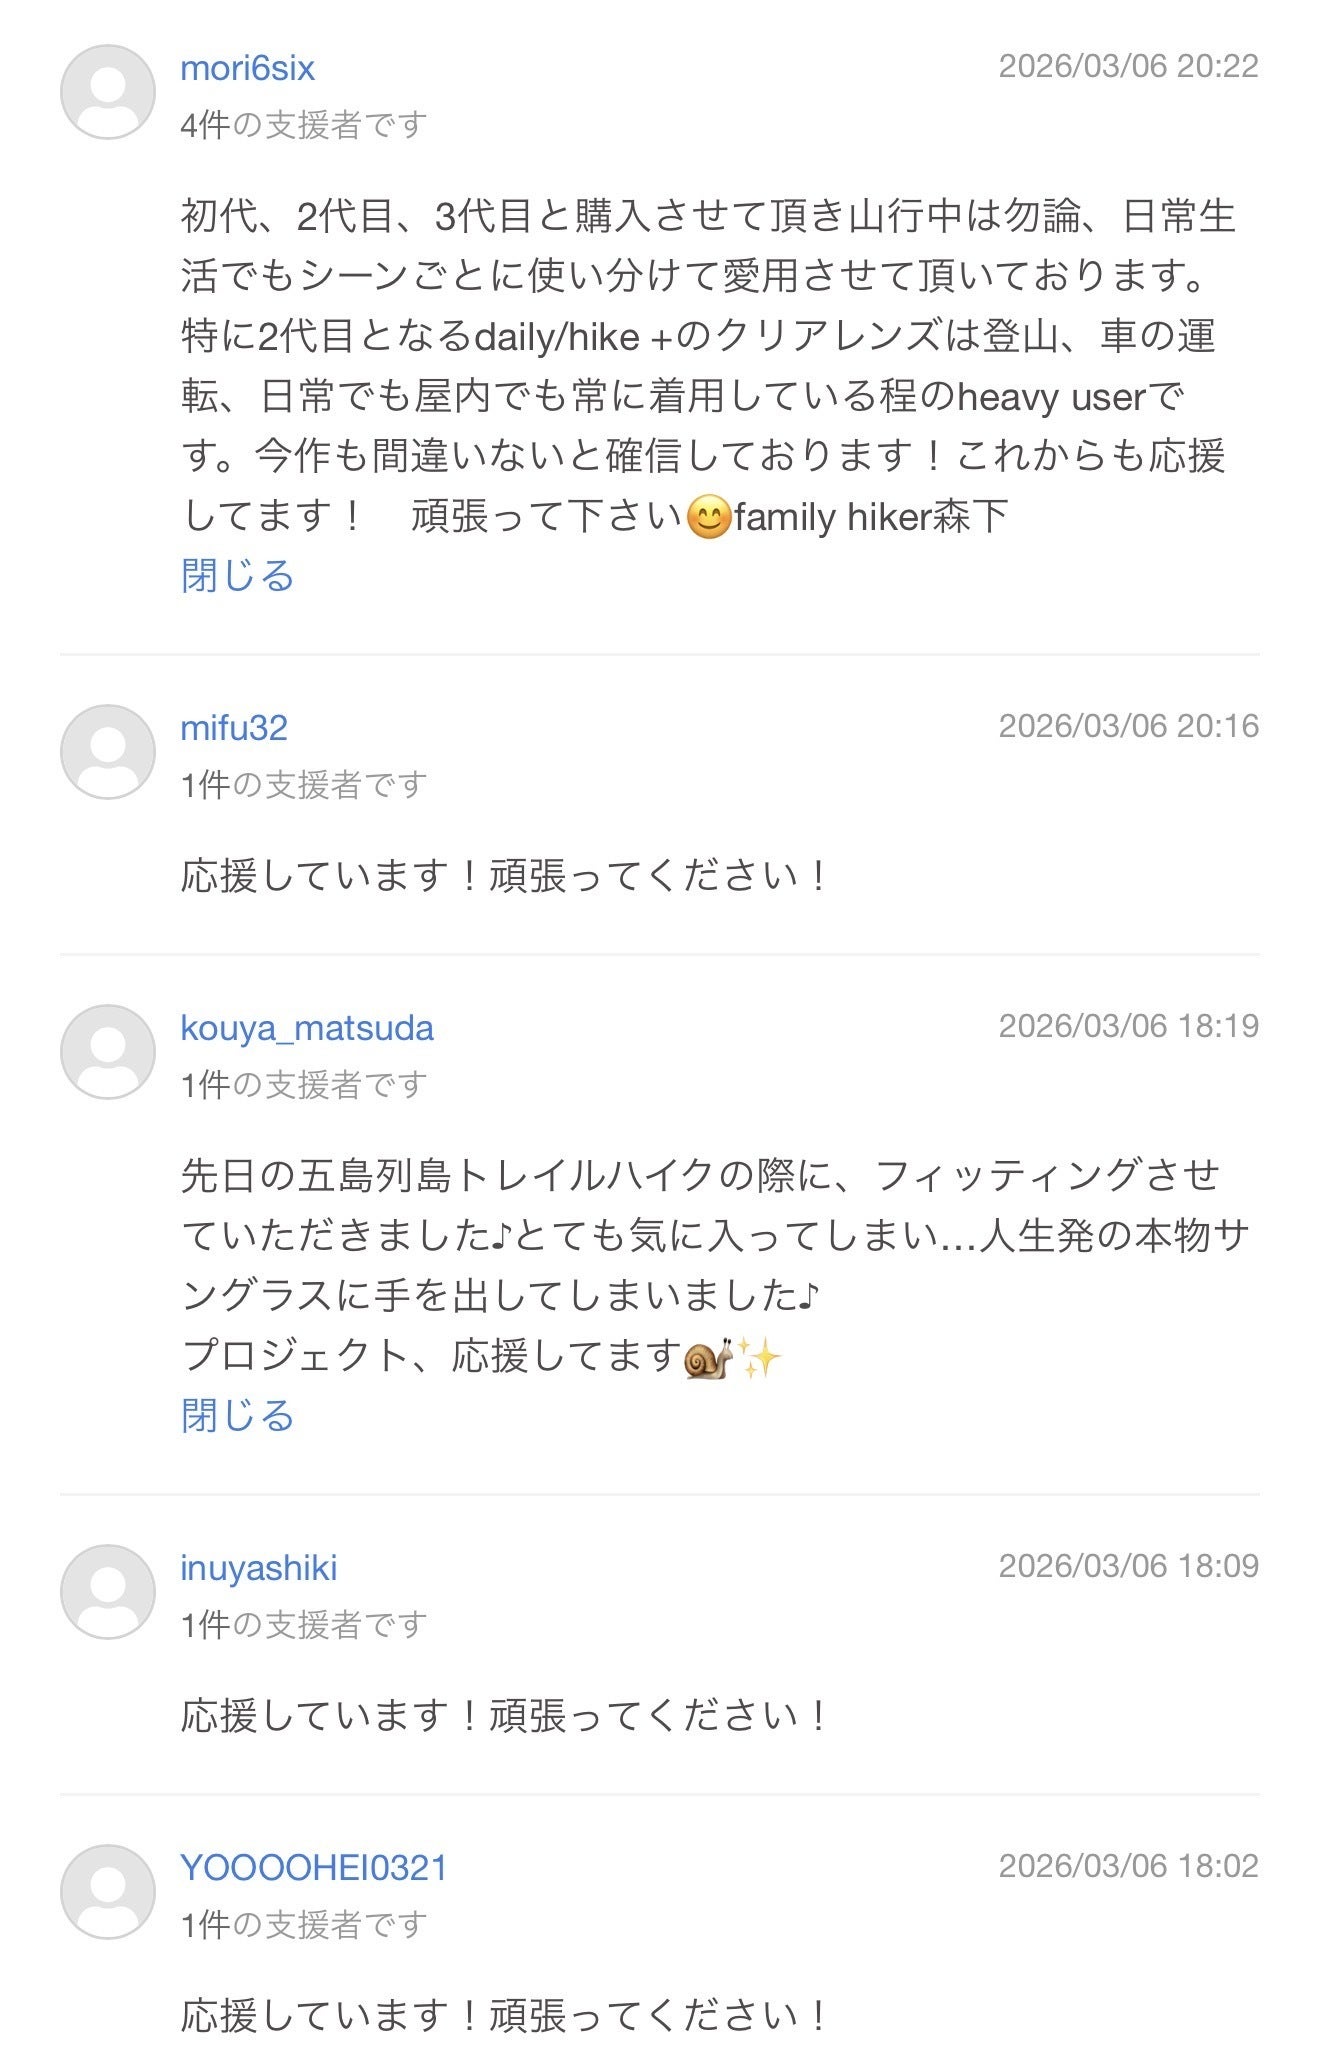Click the smiley emoji in mori6six's comment
The image size is (1320, 2052).
709,518
